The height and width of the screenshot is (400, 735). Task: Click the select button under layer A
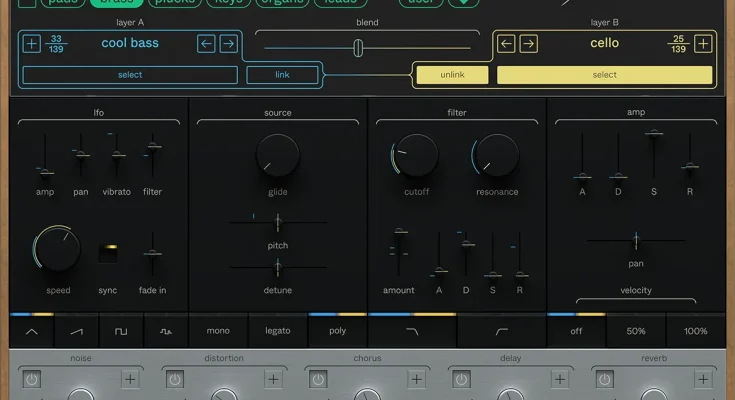pyautogui.click(x=130, y=75)
